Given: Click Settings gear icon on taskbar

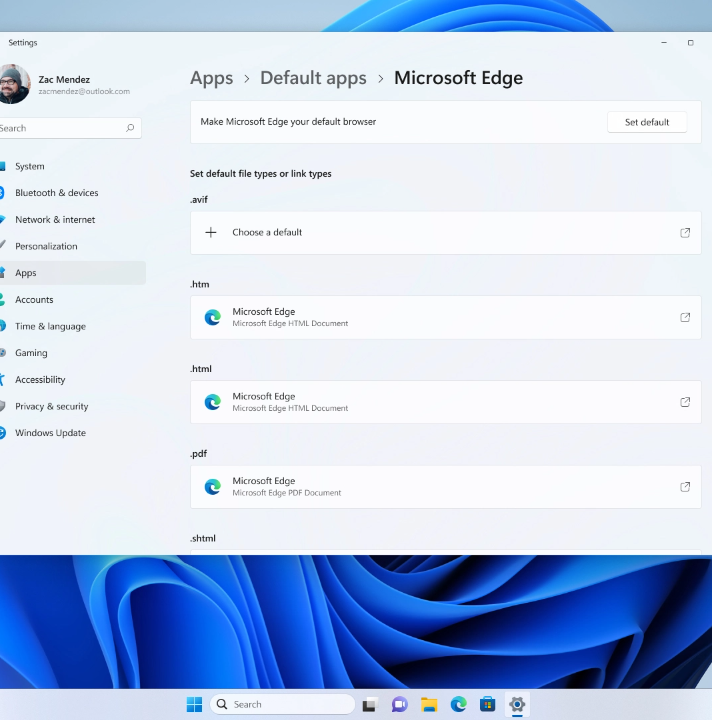Looking at the screenshot, I should 517,704.
